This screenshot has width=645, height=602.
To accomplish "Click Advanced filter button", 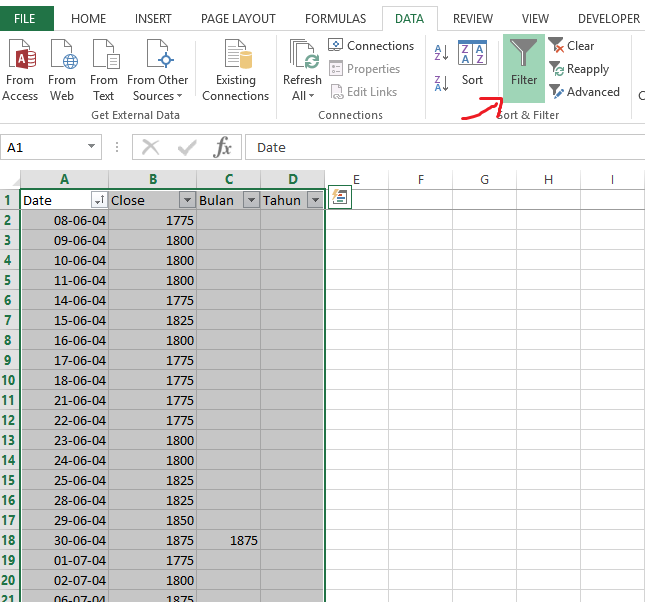I will point(584,92).
